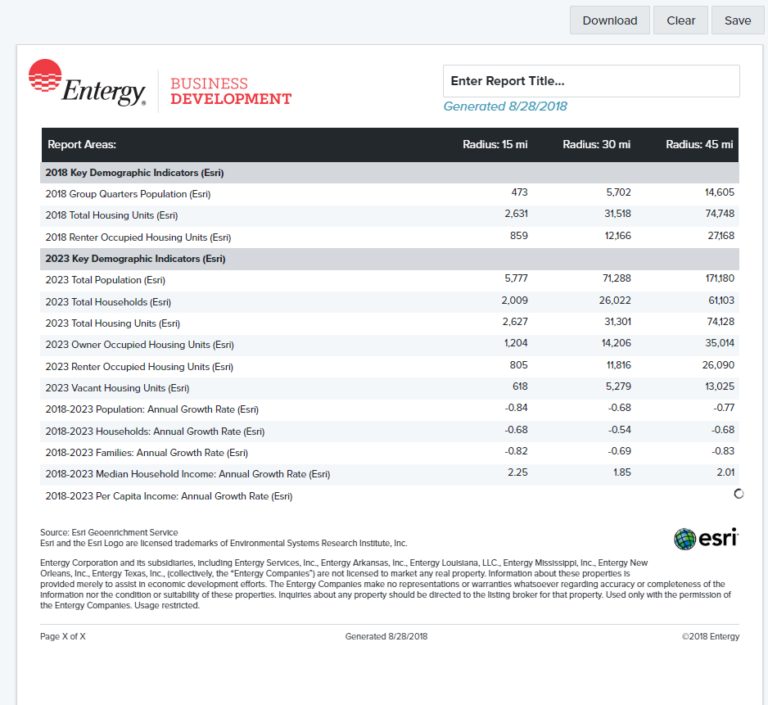Click the 2018-2023 Median Household Income growth row label
The height and width of the screenshot is (705, 768).
tap(187, 474)
